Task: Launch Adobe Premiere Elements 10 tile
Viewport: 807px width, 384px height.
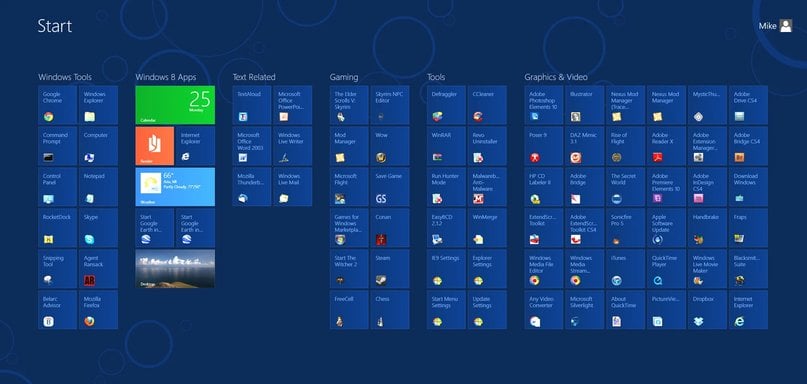Action: pos(666,187)
